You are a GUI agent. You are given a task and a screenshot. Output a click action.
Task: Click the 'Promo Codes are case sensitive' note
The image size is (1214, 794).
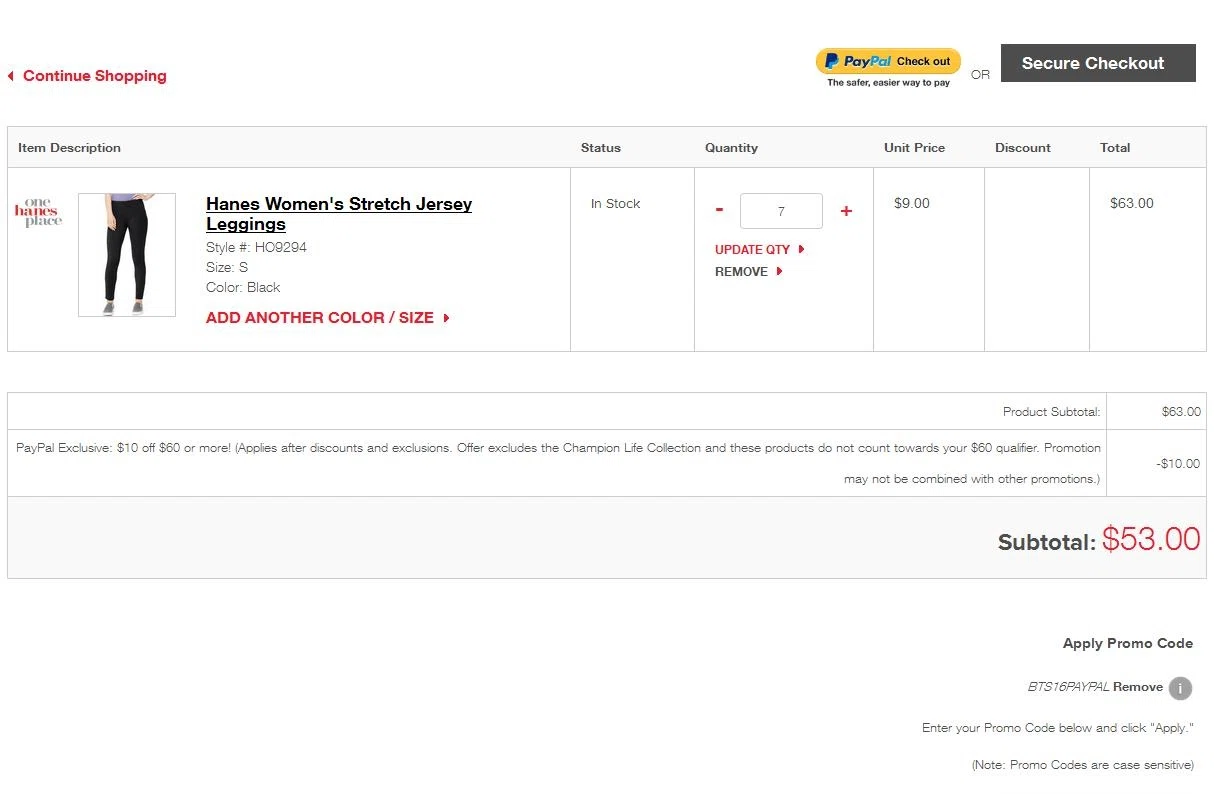(x=1083, y=765)
